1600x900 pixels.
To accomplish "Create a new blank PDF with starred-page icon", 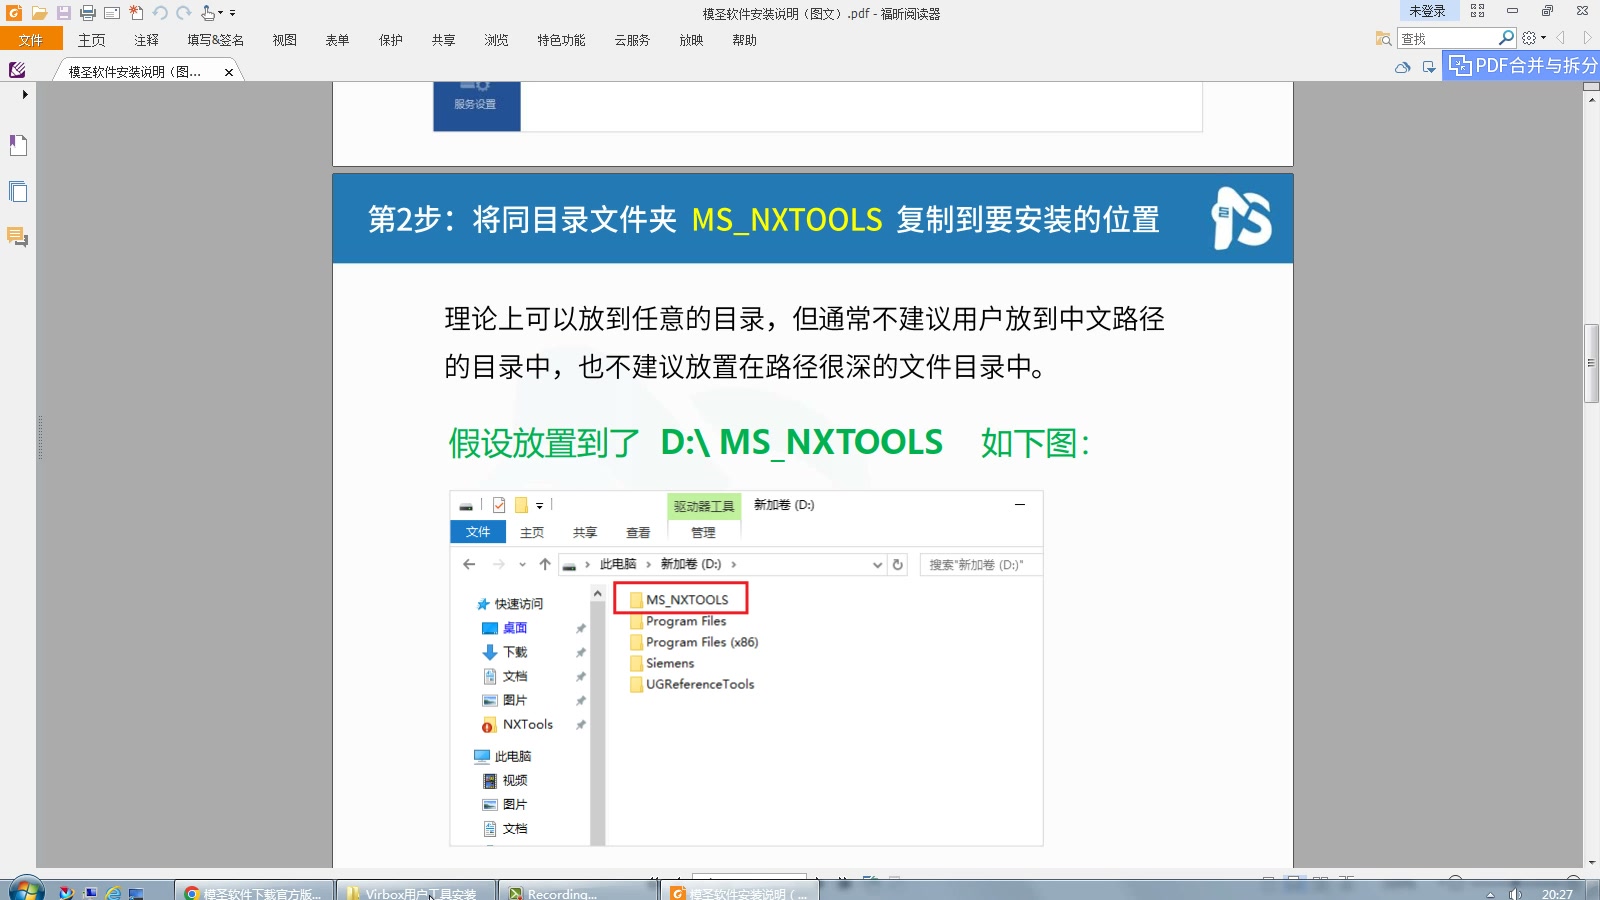I will (136, 13).
